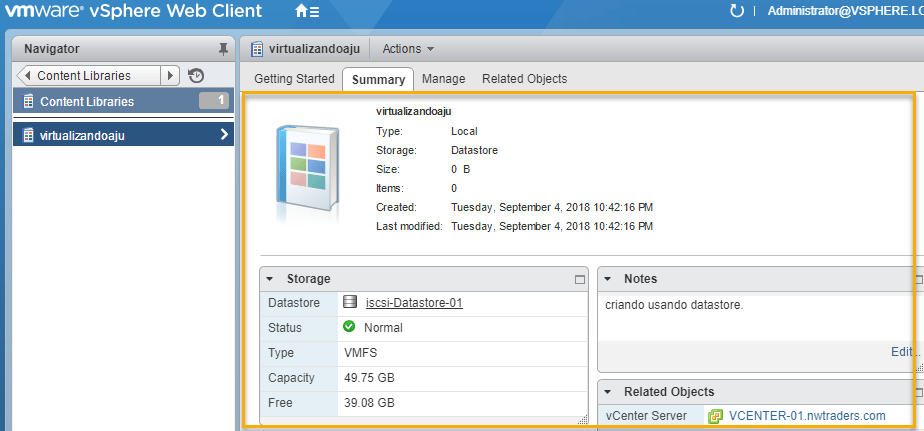Open the Actions dropdown menu
Screen dimensions: 924x431
(408, 48)
